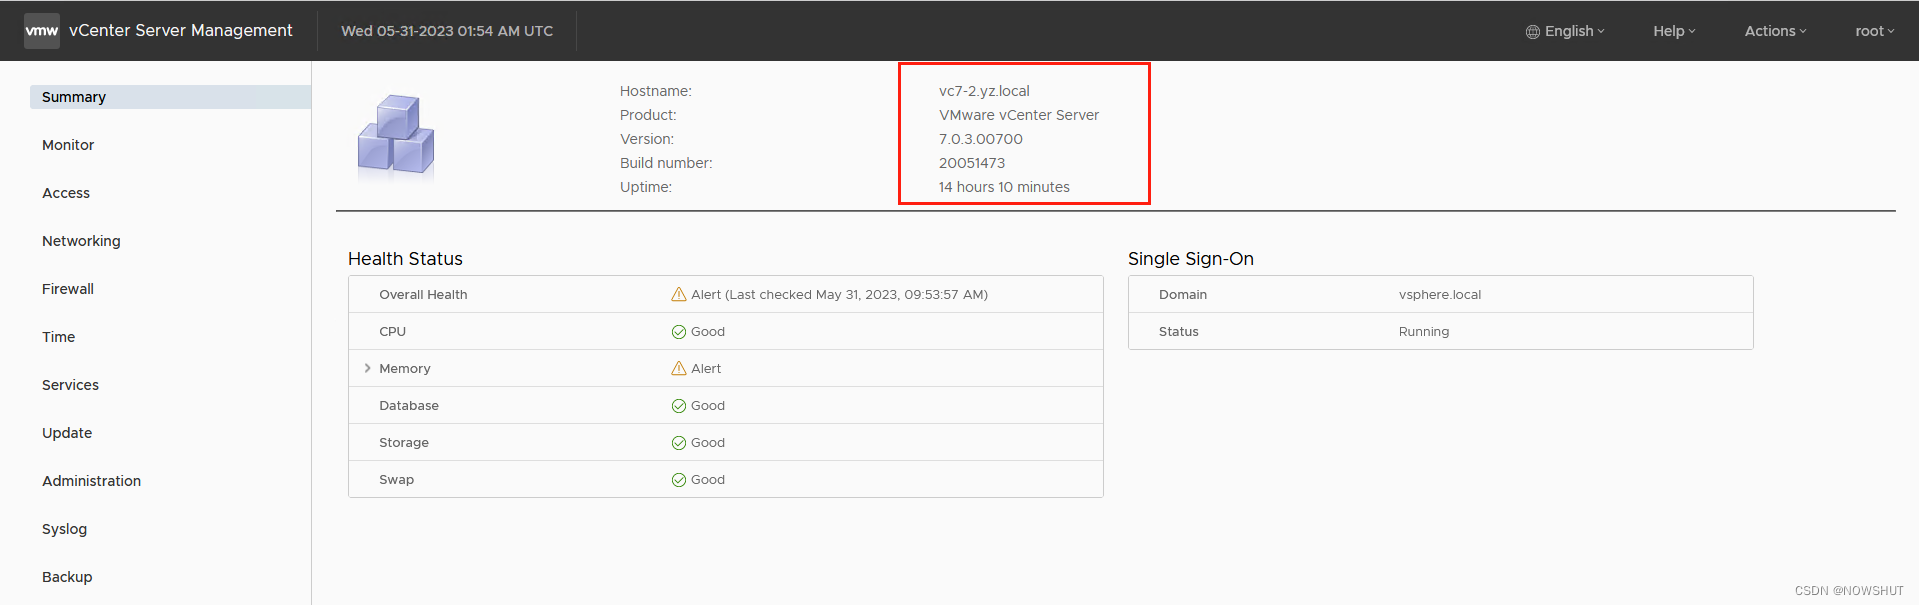Click the Memory alert warning icon
The width and height of the screenshot is (1919, 605).
679,368
